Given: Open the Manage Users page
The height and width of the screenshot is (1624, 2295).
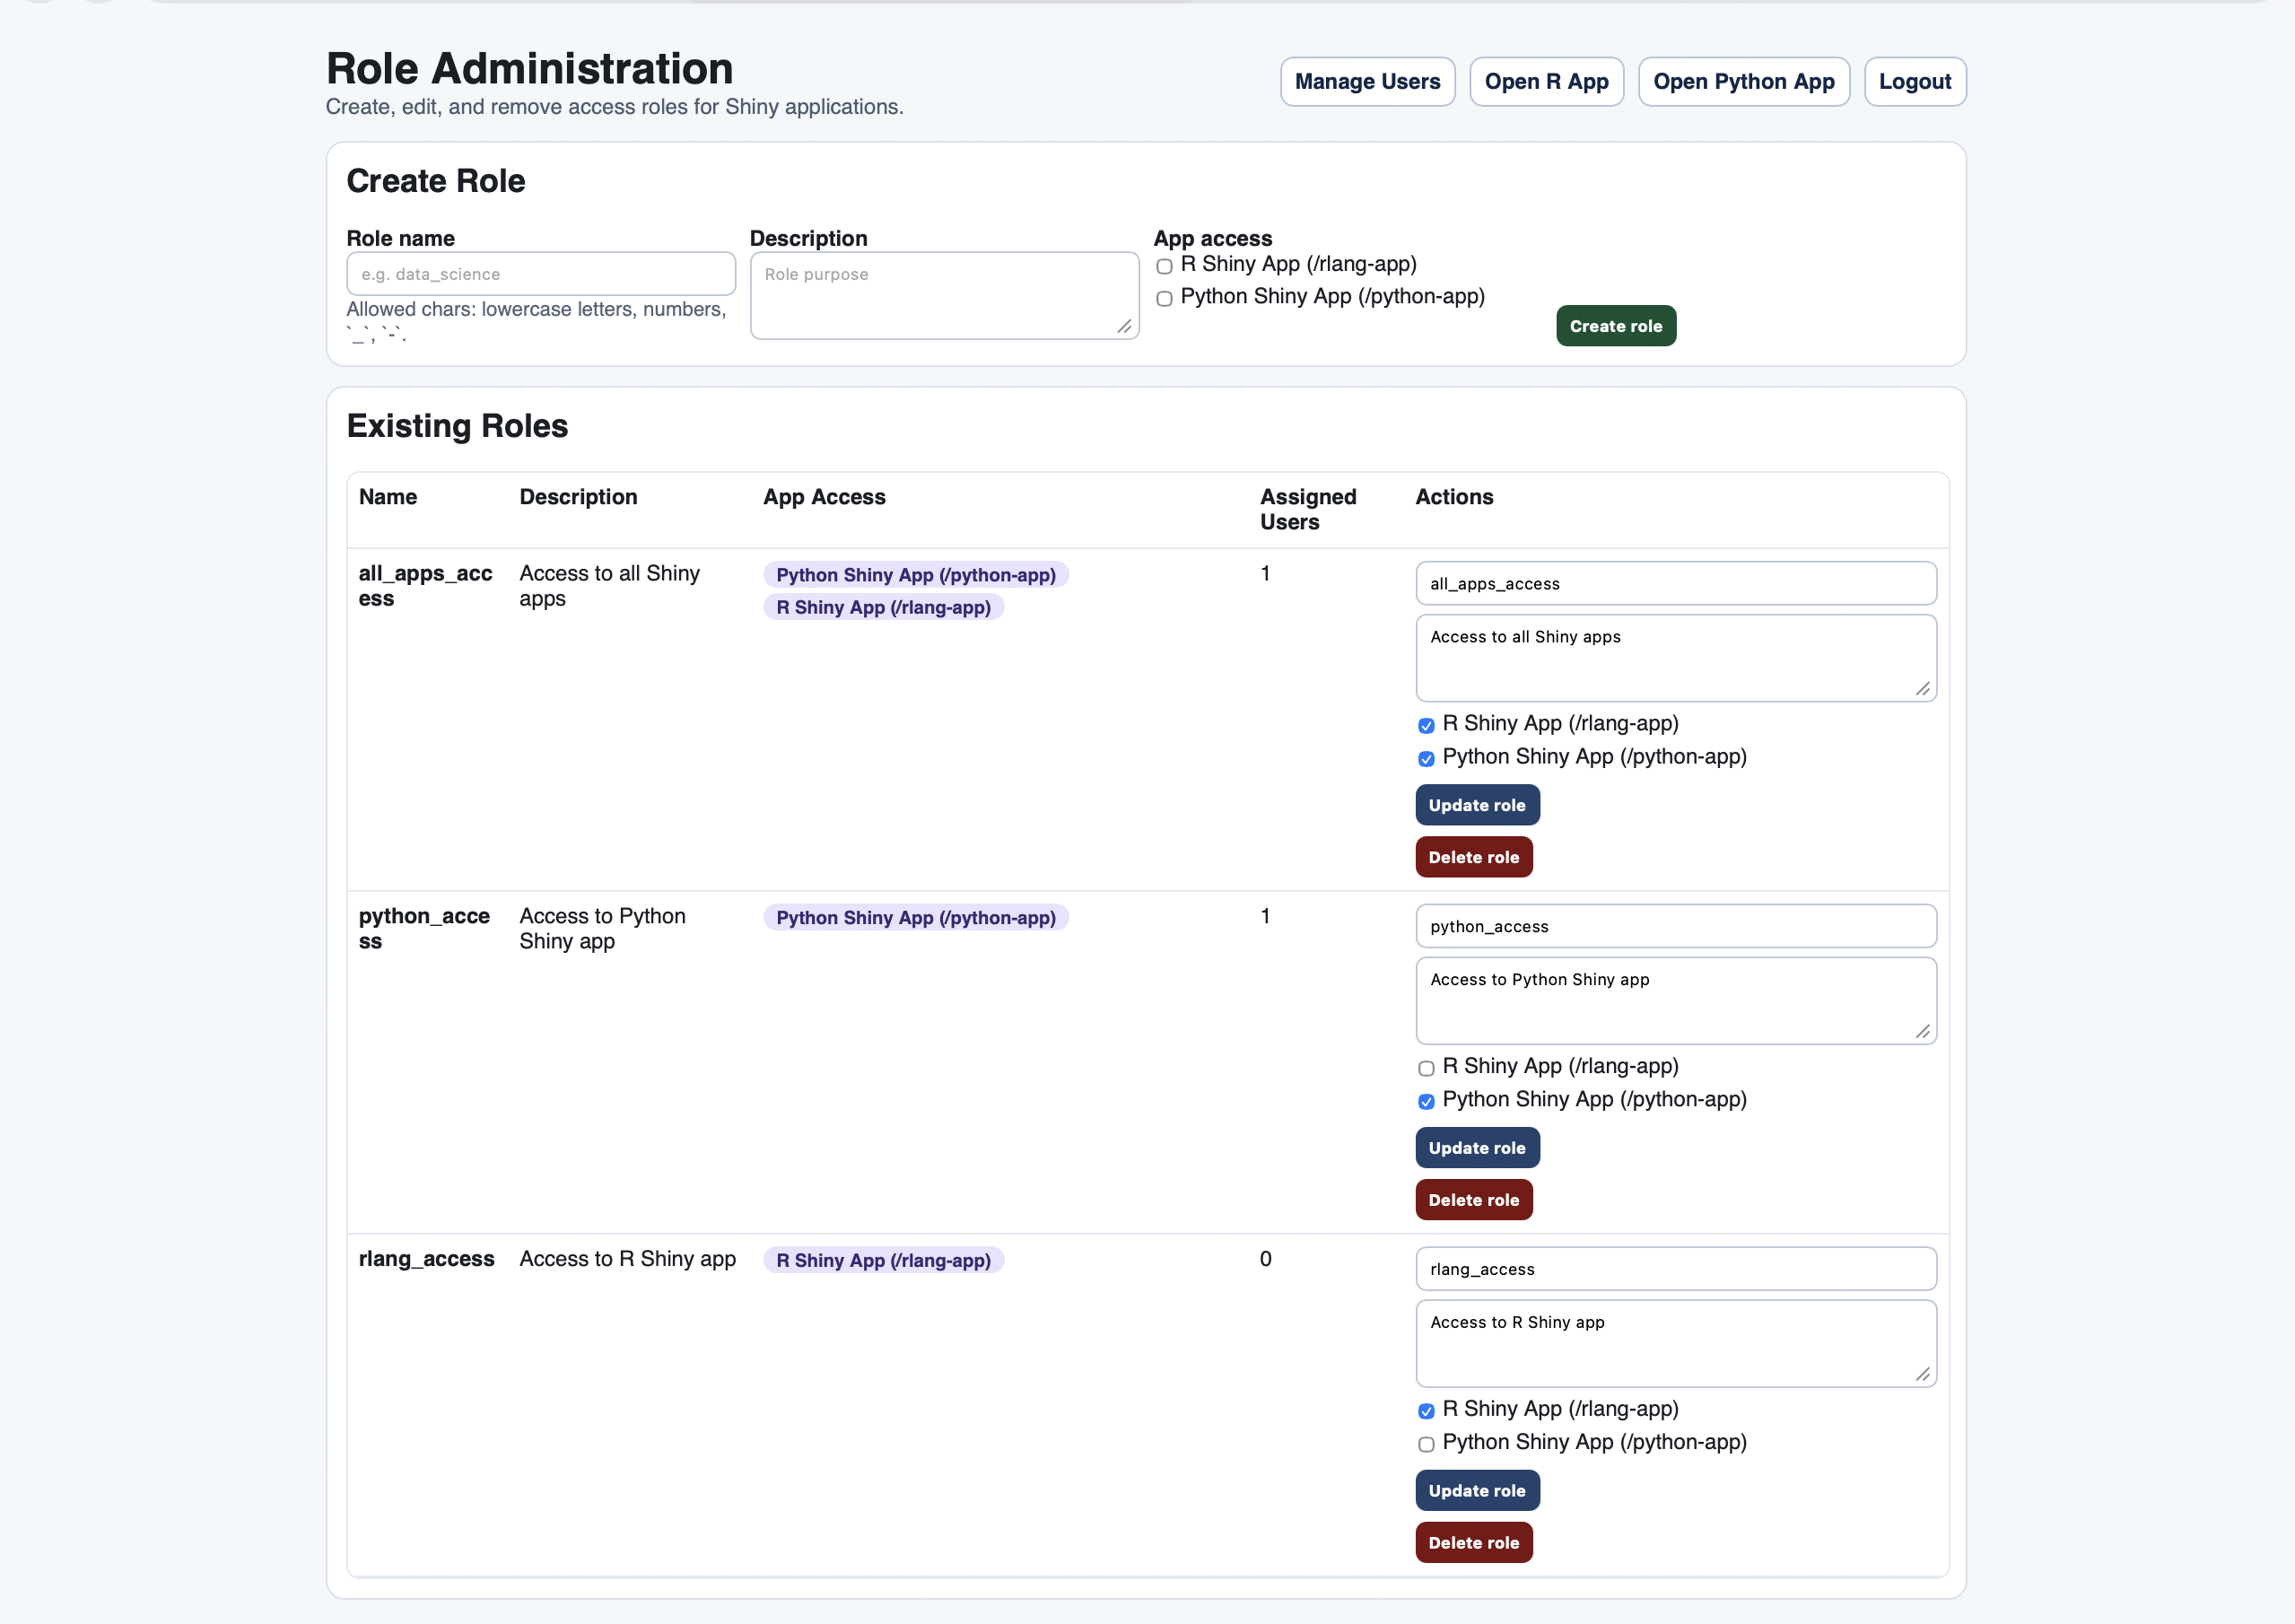Looking at the screenshot, I should 1367,81.
